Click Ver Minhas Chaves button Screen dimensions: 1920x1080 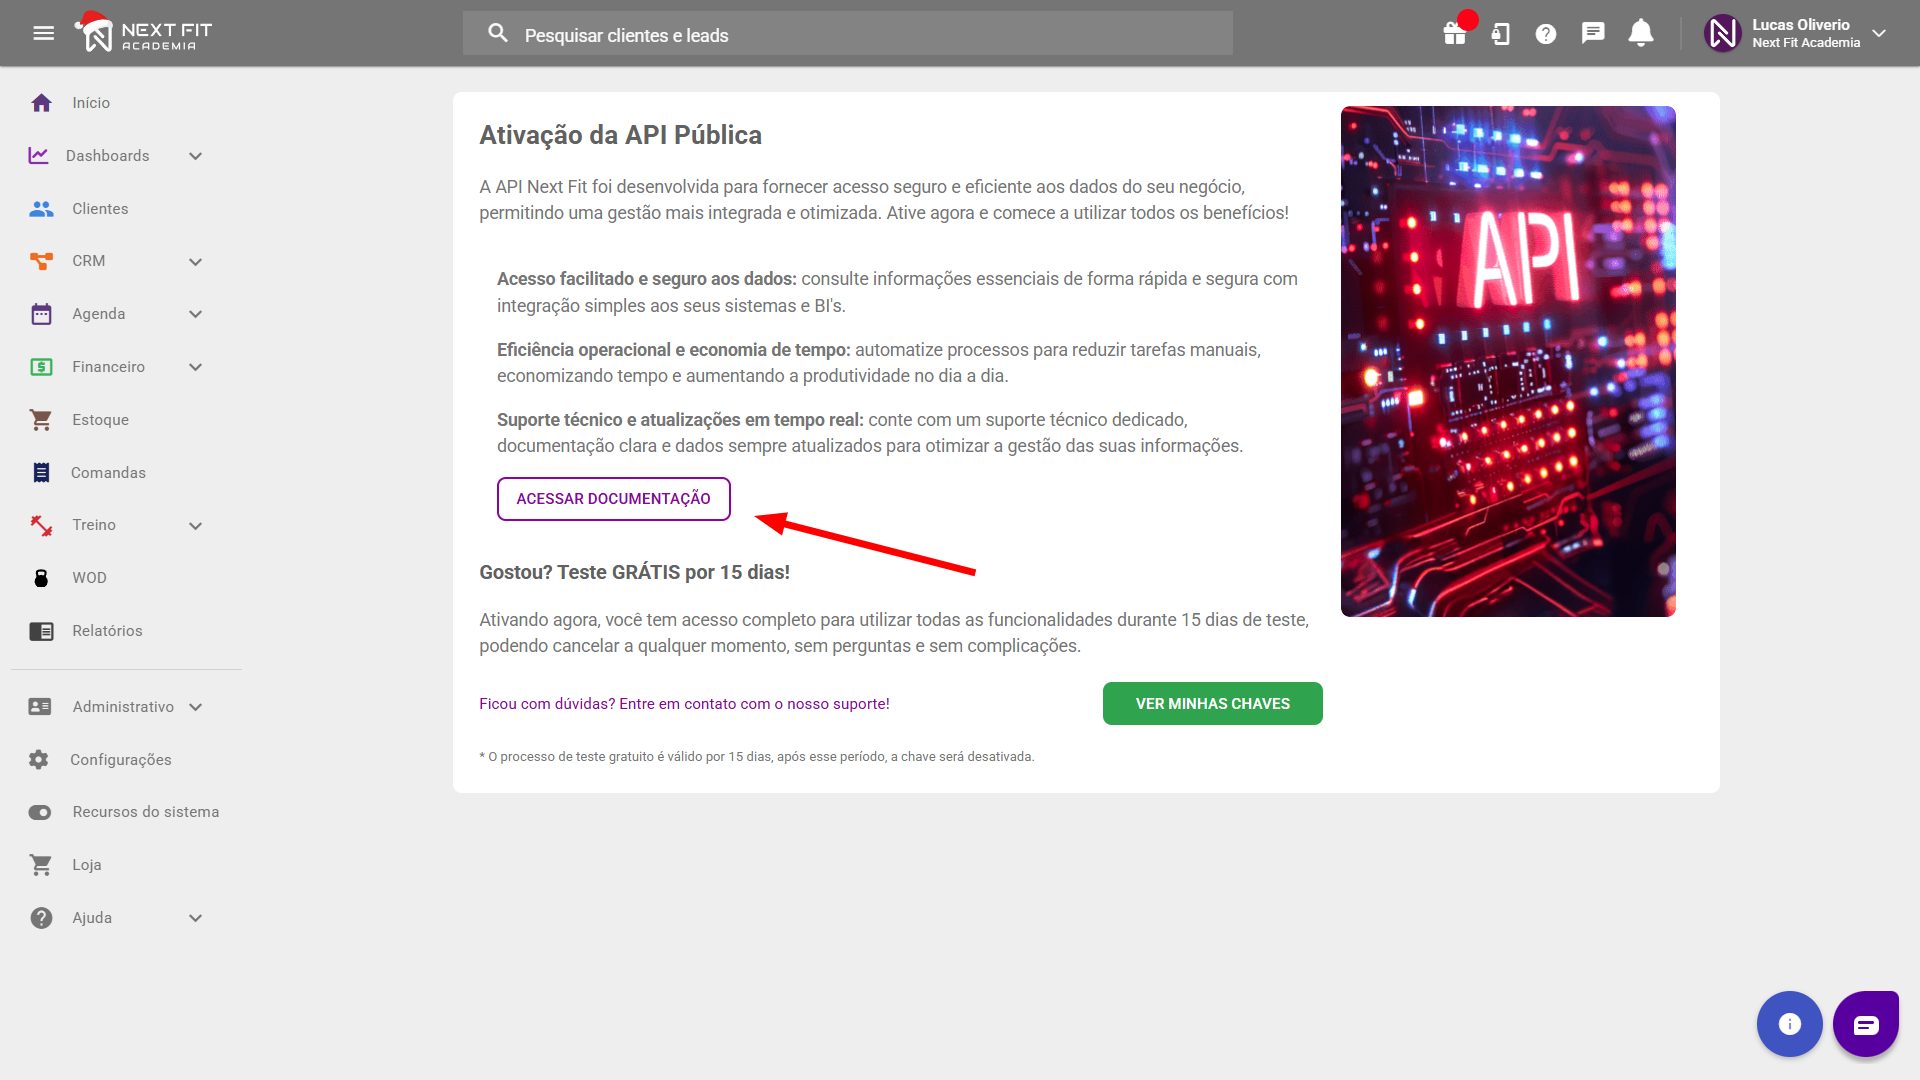(1212, 704)
